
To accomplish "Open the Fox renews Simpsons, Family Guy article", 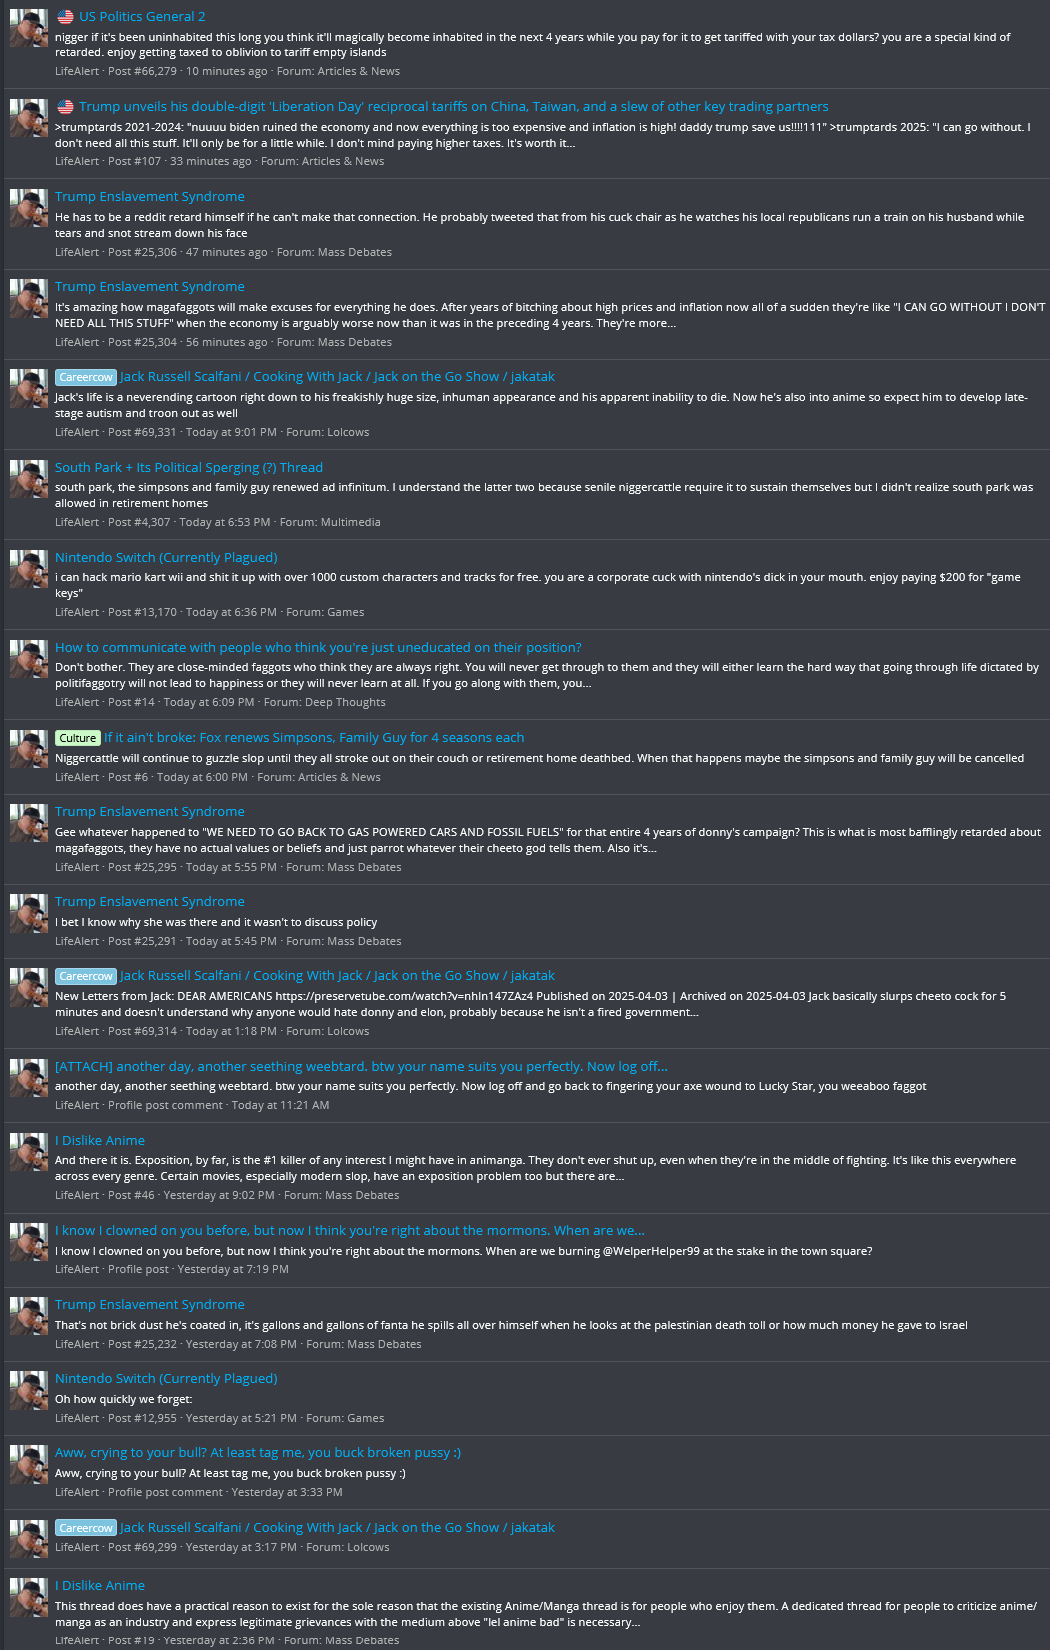I will 314,737.
